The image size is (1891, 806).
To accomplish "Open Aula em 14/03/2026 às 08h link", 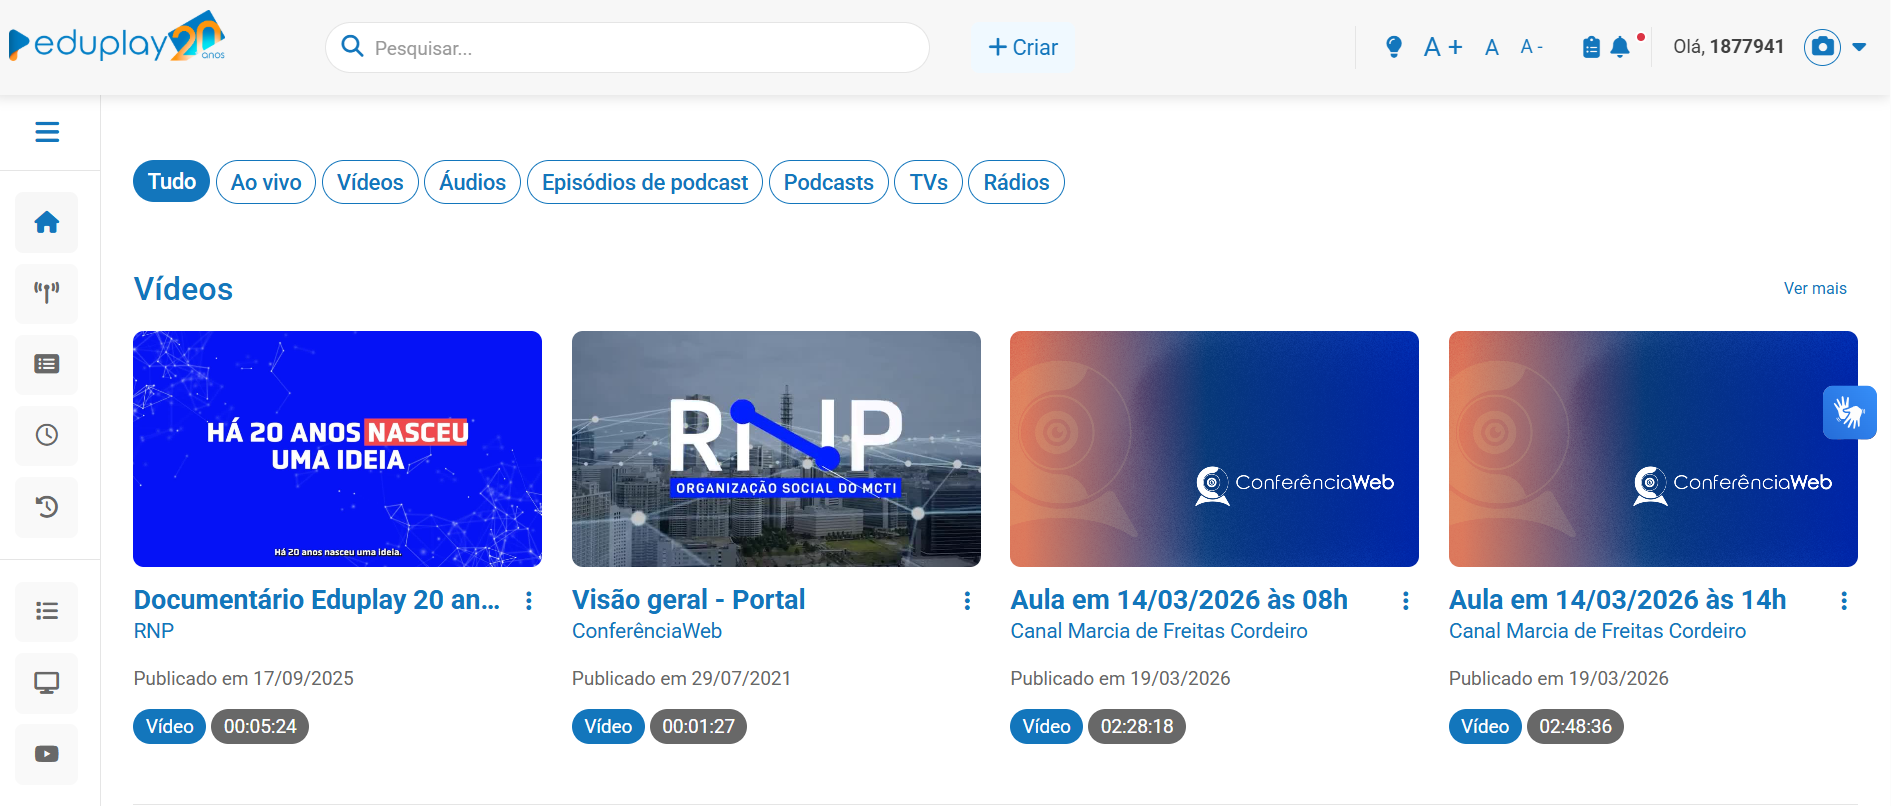I will 1179,599.
